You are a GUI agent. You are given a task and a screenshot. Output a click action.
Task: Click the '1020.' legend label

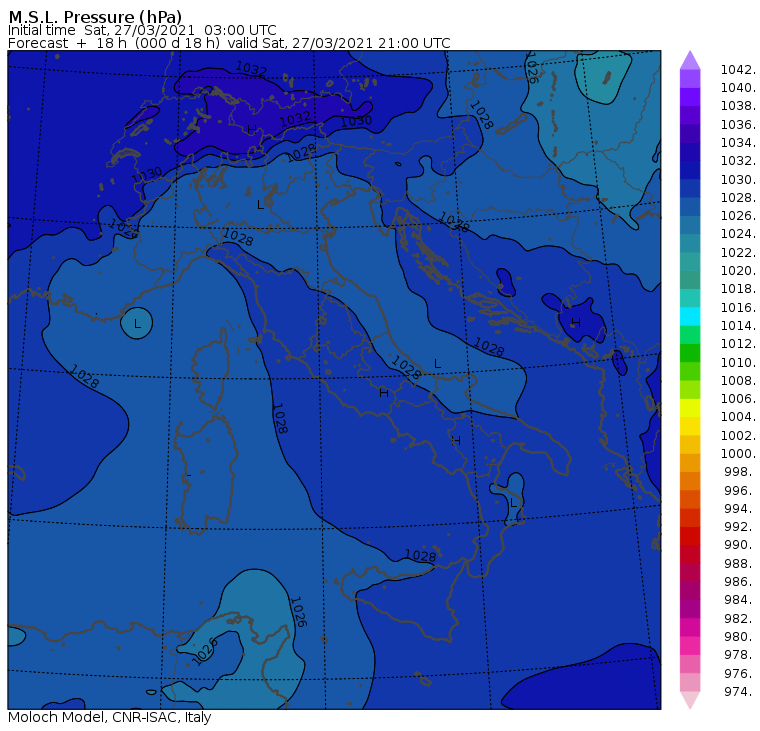tap(738, 271)
